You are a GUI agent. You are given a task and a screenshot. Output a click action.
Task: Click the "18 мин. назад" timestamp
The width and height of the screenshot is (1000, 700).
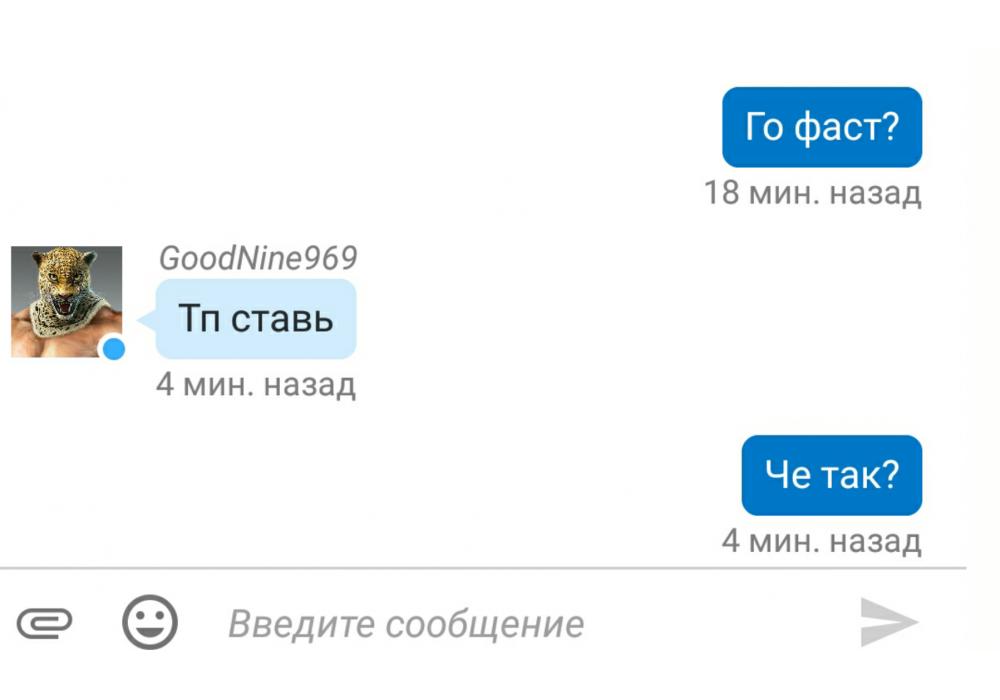(812, 192)
